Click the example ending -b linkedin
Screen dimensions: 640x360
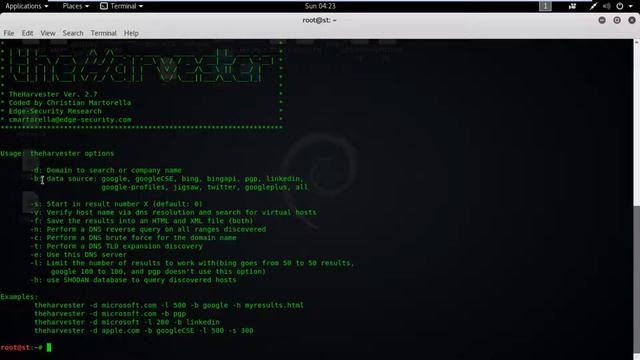click(127, 322)
